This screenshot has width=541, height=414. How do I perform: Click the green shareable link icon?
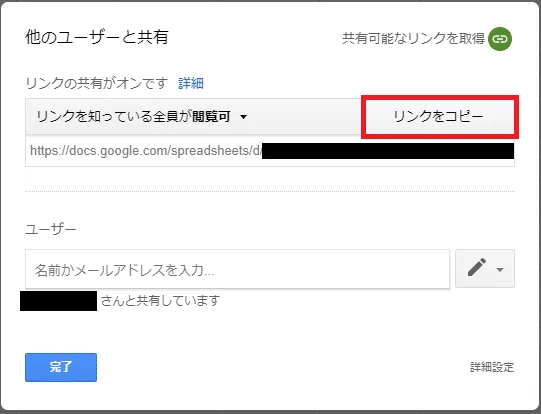pyautogui.click(x=500, y=39)
